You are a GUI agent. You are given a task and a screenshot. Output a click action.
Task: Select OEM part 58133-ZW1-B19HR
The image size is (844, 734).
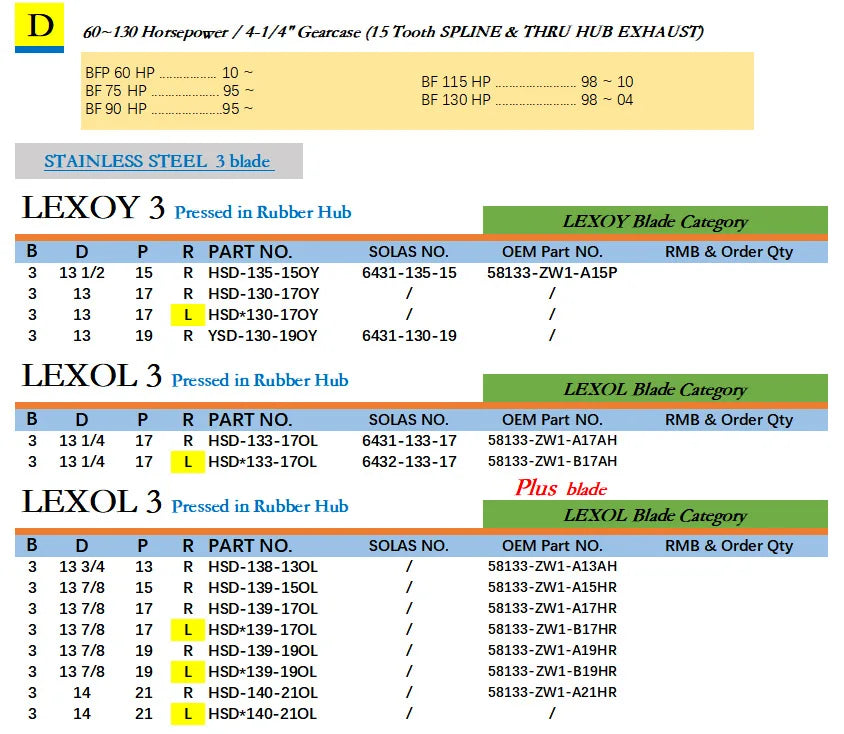point(552,671)
